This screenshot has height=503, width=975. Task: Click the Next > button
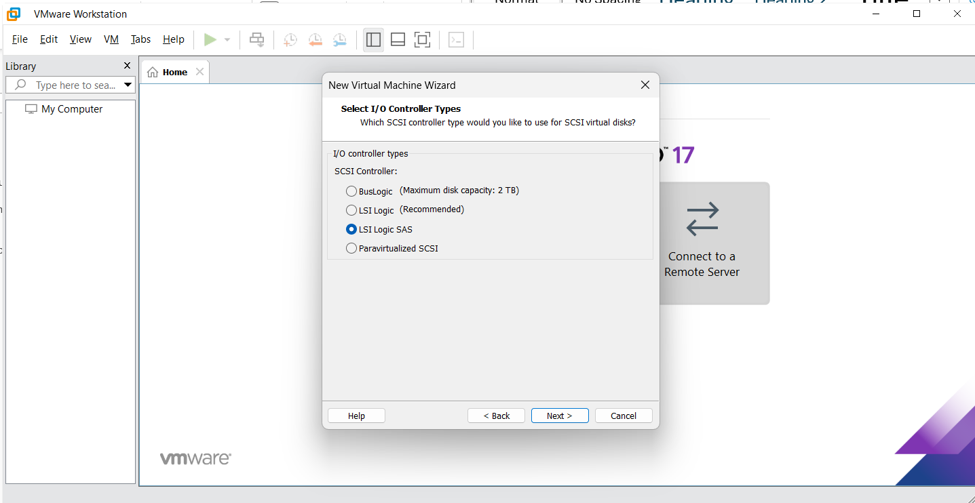(560, 416)
